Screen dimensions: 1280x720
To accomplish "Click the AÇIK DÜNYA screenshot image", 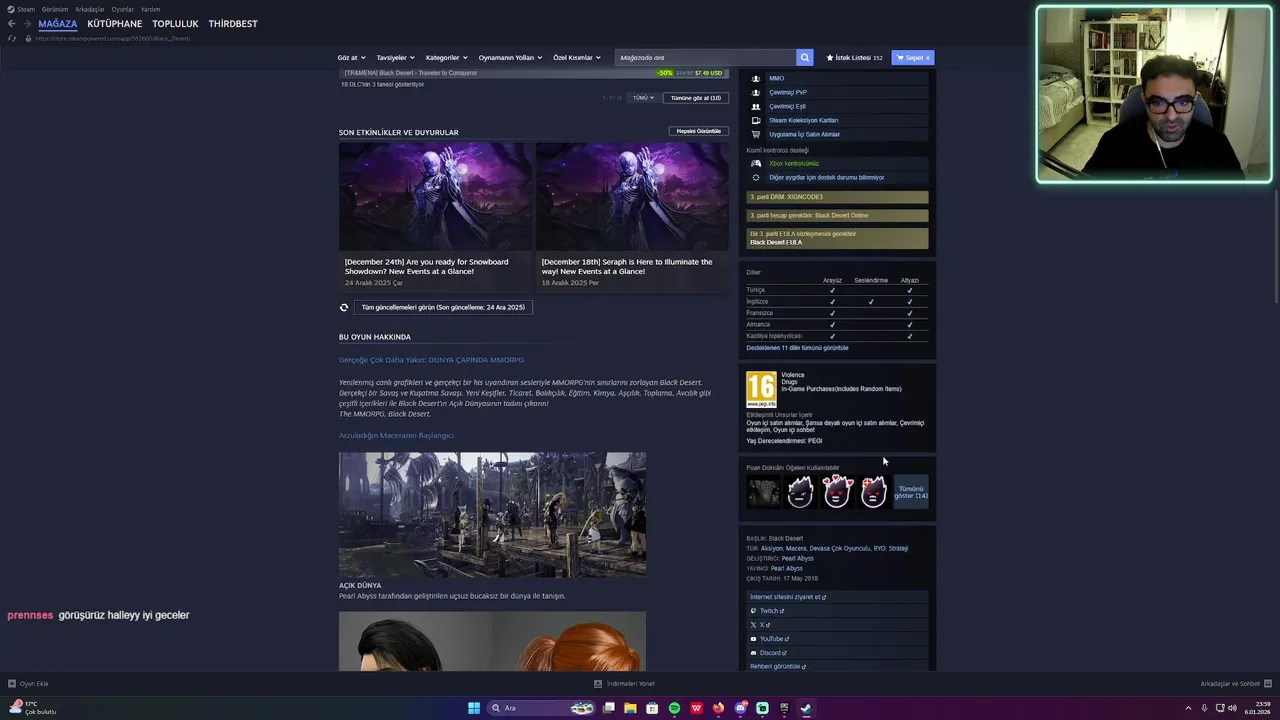I will tap(492, 514).
